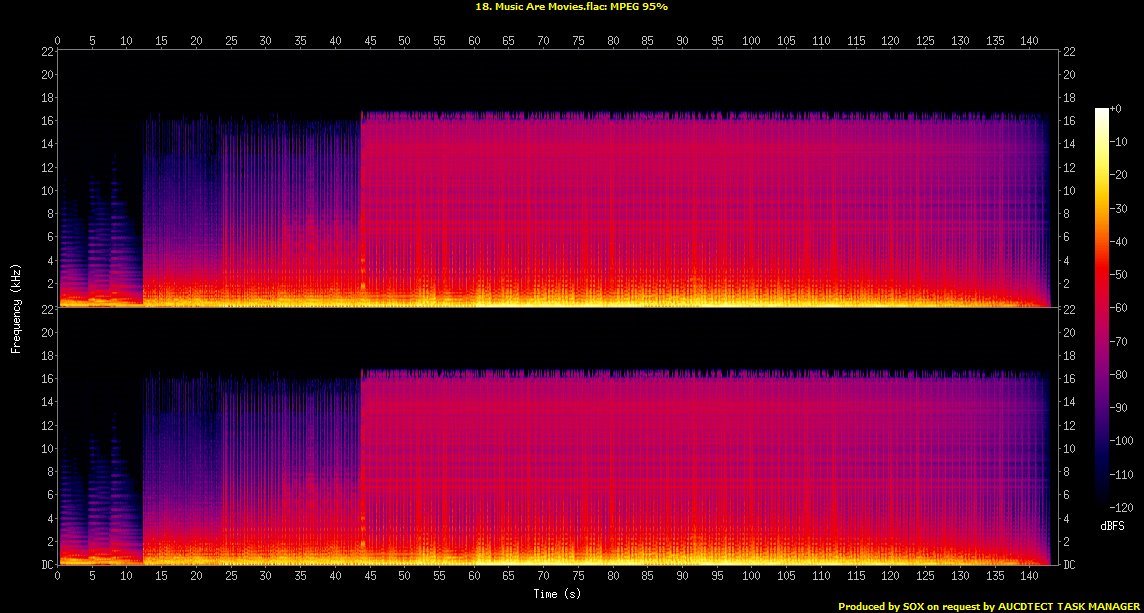Screen dimensions: 1144x613
Task: Click the SOX / AUCDTECT Task Manager credit text
Action: point(987,606)
